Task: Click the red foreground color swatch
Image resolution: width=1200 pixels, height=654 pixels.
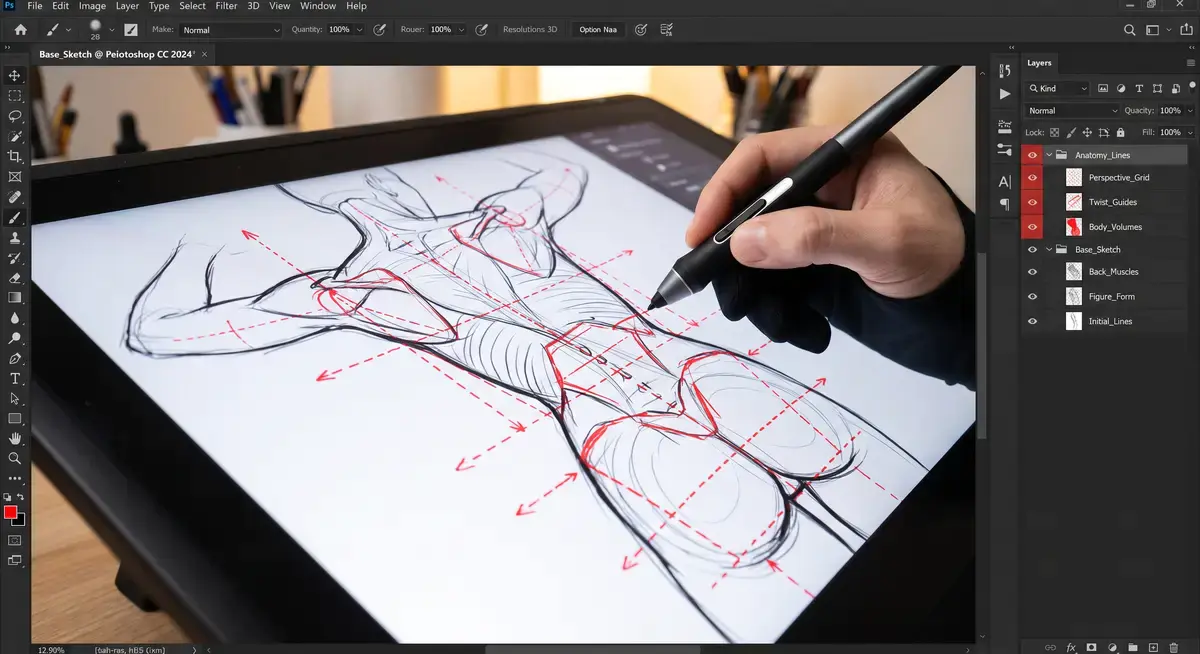Action: coord(10,512)
